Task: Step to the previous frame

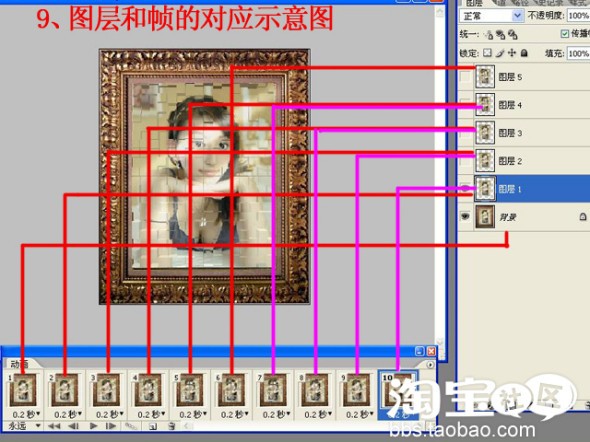Action: 73,426
